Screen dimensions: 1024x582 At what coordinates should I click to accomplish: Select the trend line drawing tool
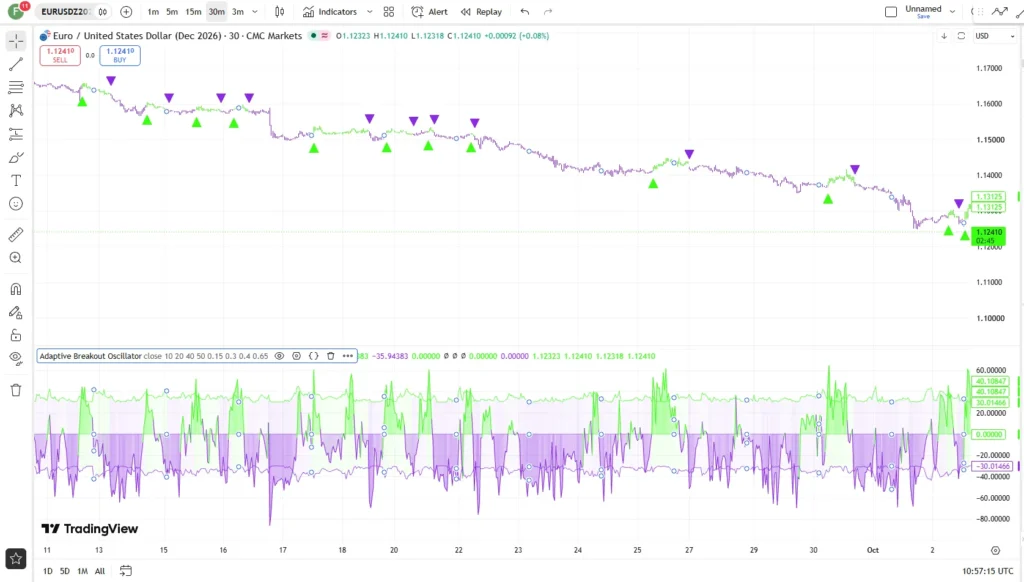coord(16,64)
